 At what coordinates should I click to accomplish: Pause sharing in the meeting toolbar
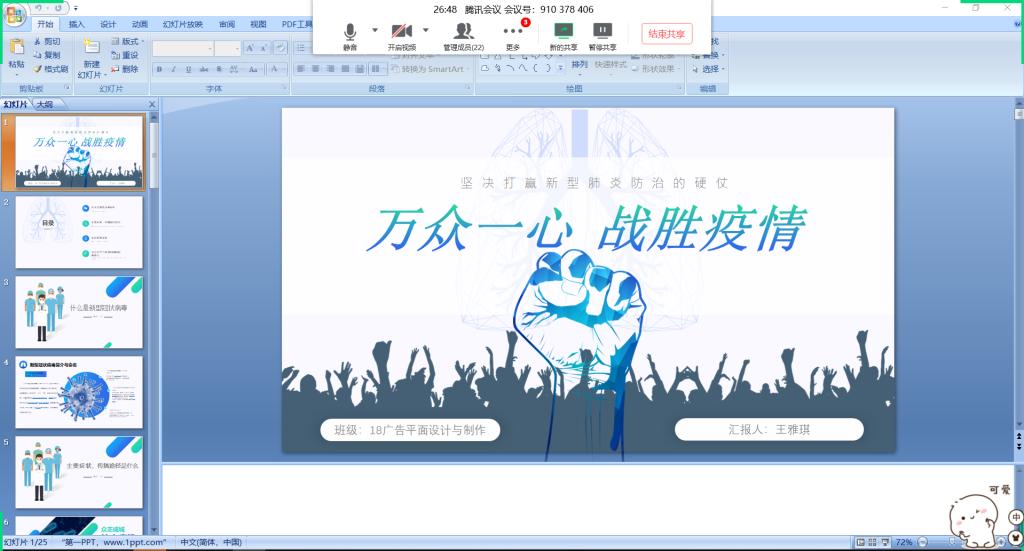pyautogui.click(x=602, y=34)
